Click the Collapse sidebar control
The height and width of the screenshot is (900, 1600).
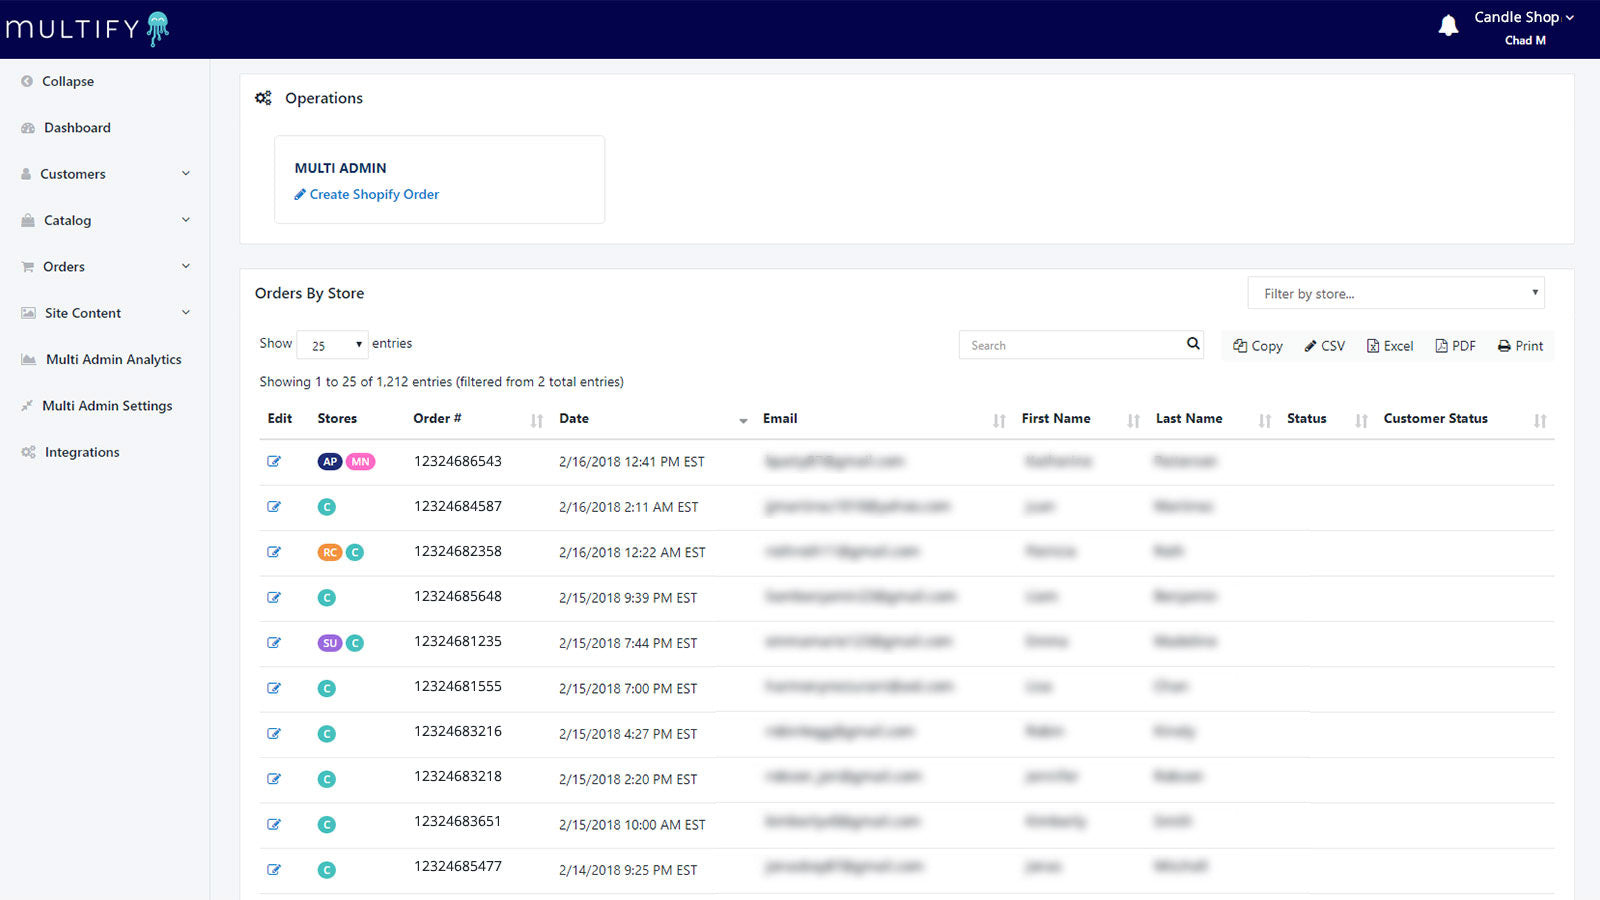67,81
